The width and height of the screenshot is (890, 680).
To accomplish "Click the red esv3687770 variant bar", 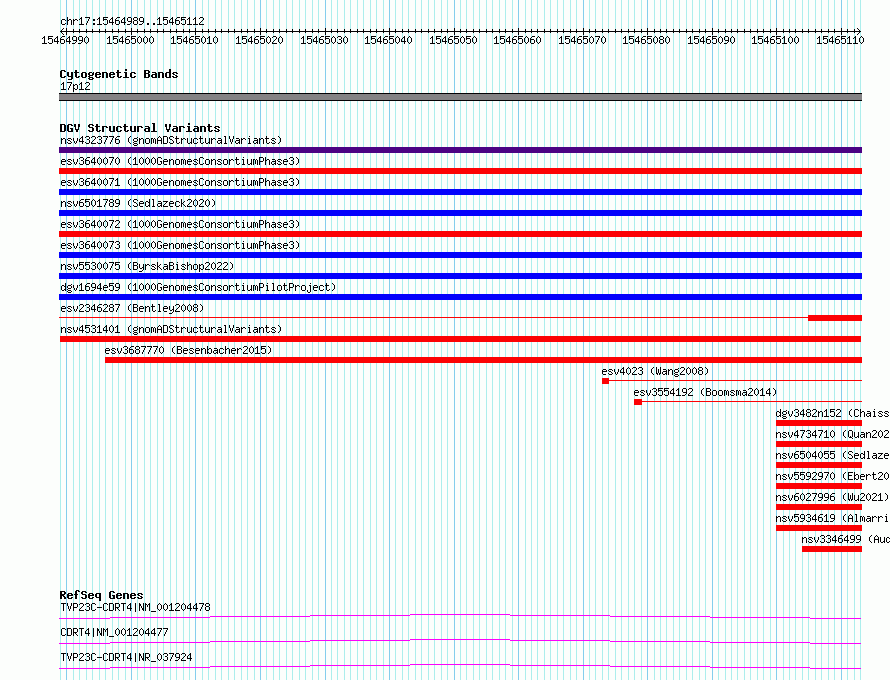I will (x=484, y=360).
